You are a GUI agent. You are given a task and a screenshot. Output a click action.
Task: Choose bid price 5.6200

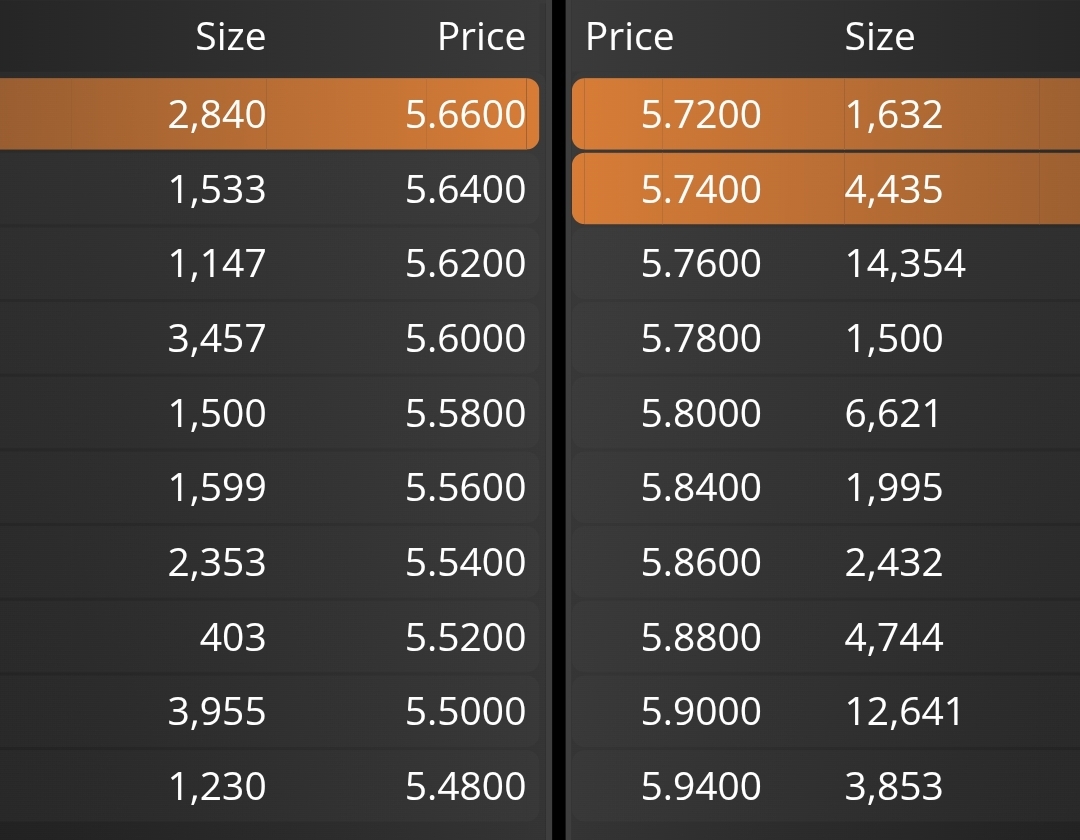coord(466,264)
